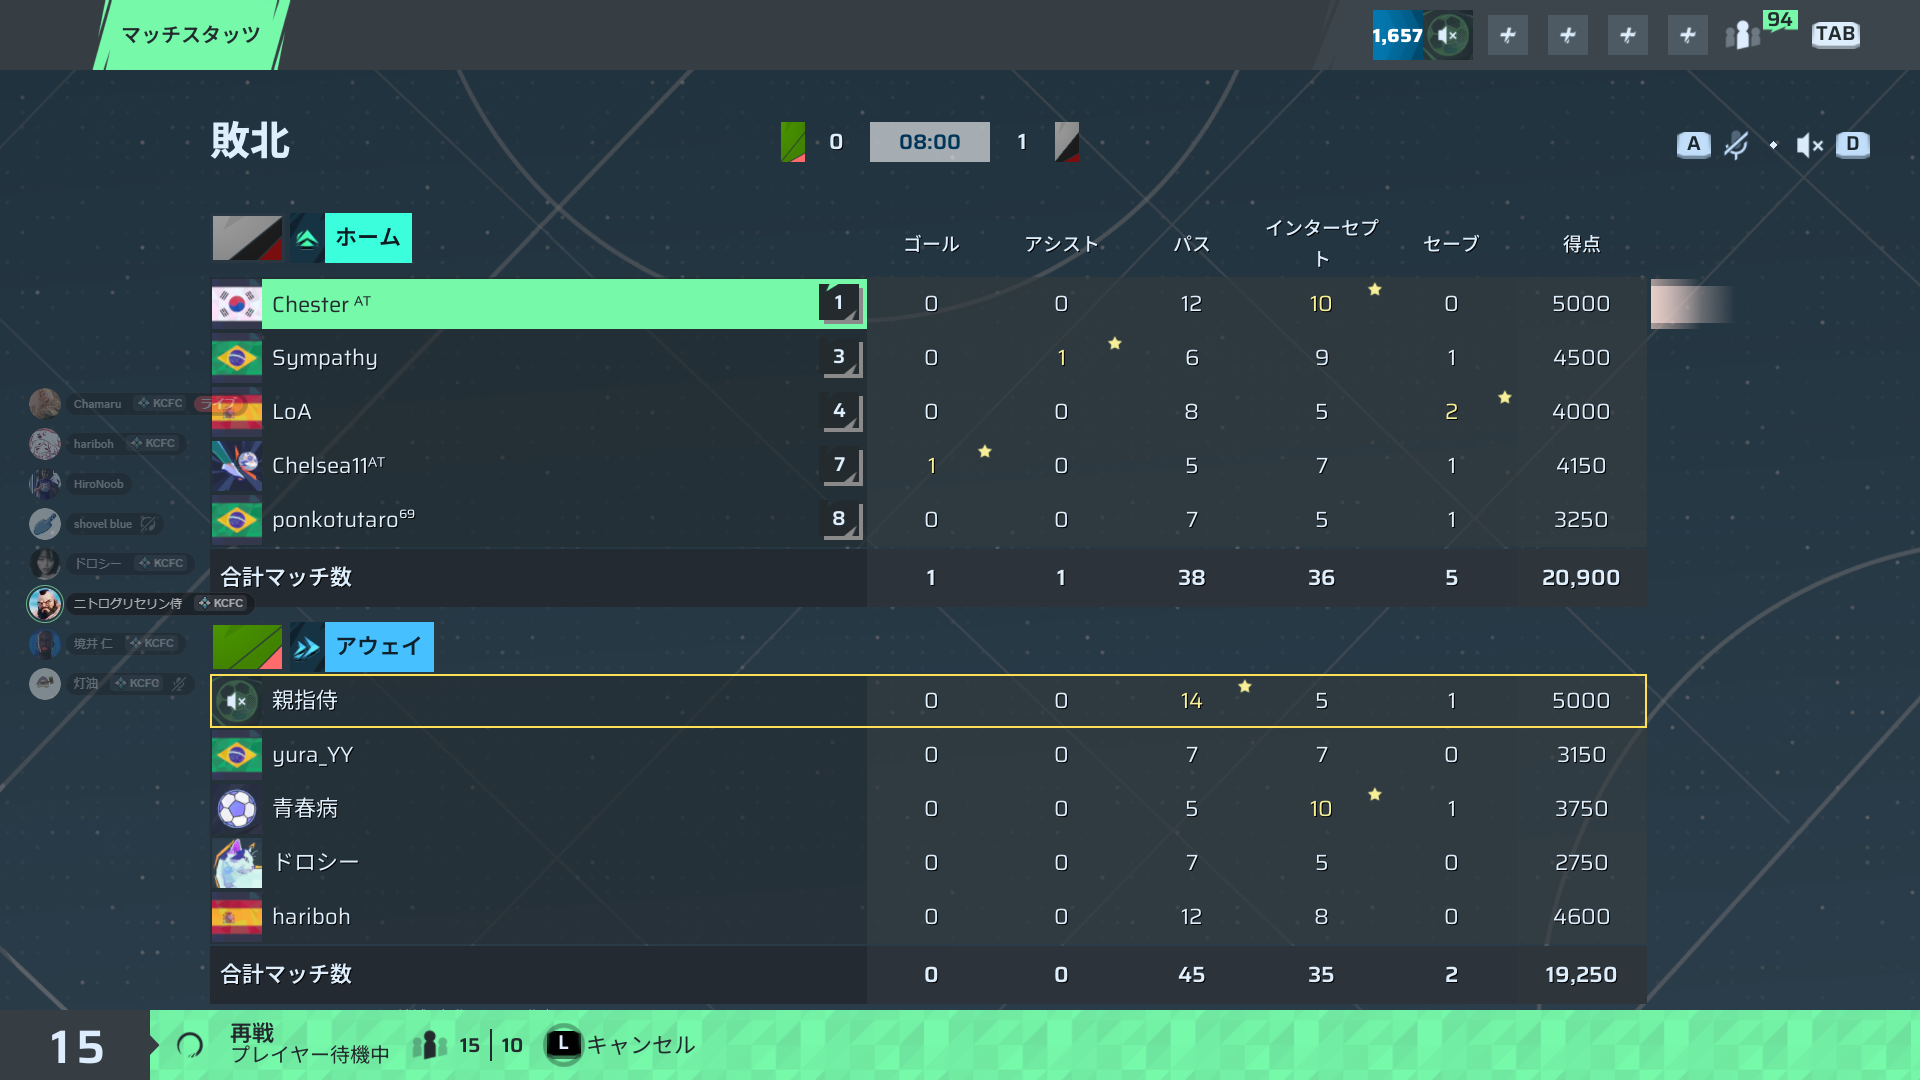1920x1080 pixels.
Task: Select the マッチスタッツ tab
Action: coord(191,35)
